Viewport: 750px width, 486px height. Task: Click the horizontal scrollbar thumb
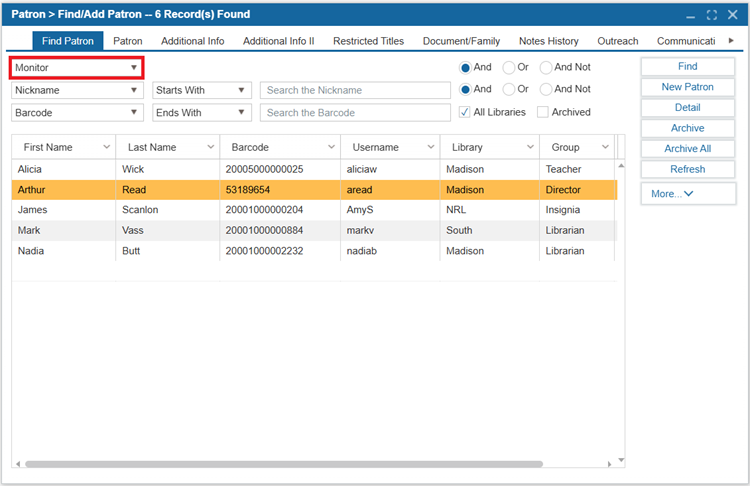pos(284,464)
